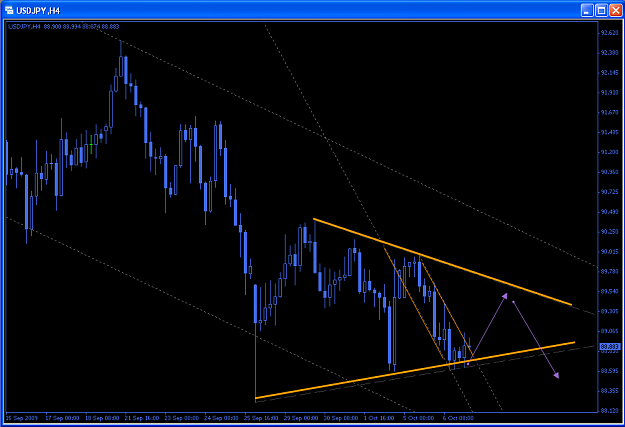This screenshot has height=427, width=625.
Task: Click the 88.120 price axis label
Action: tap(610, 410)
